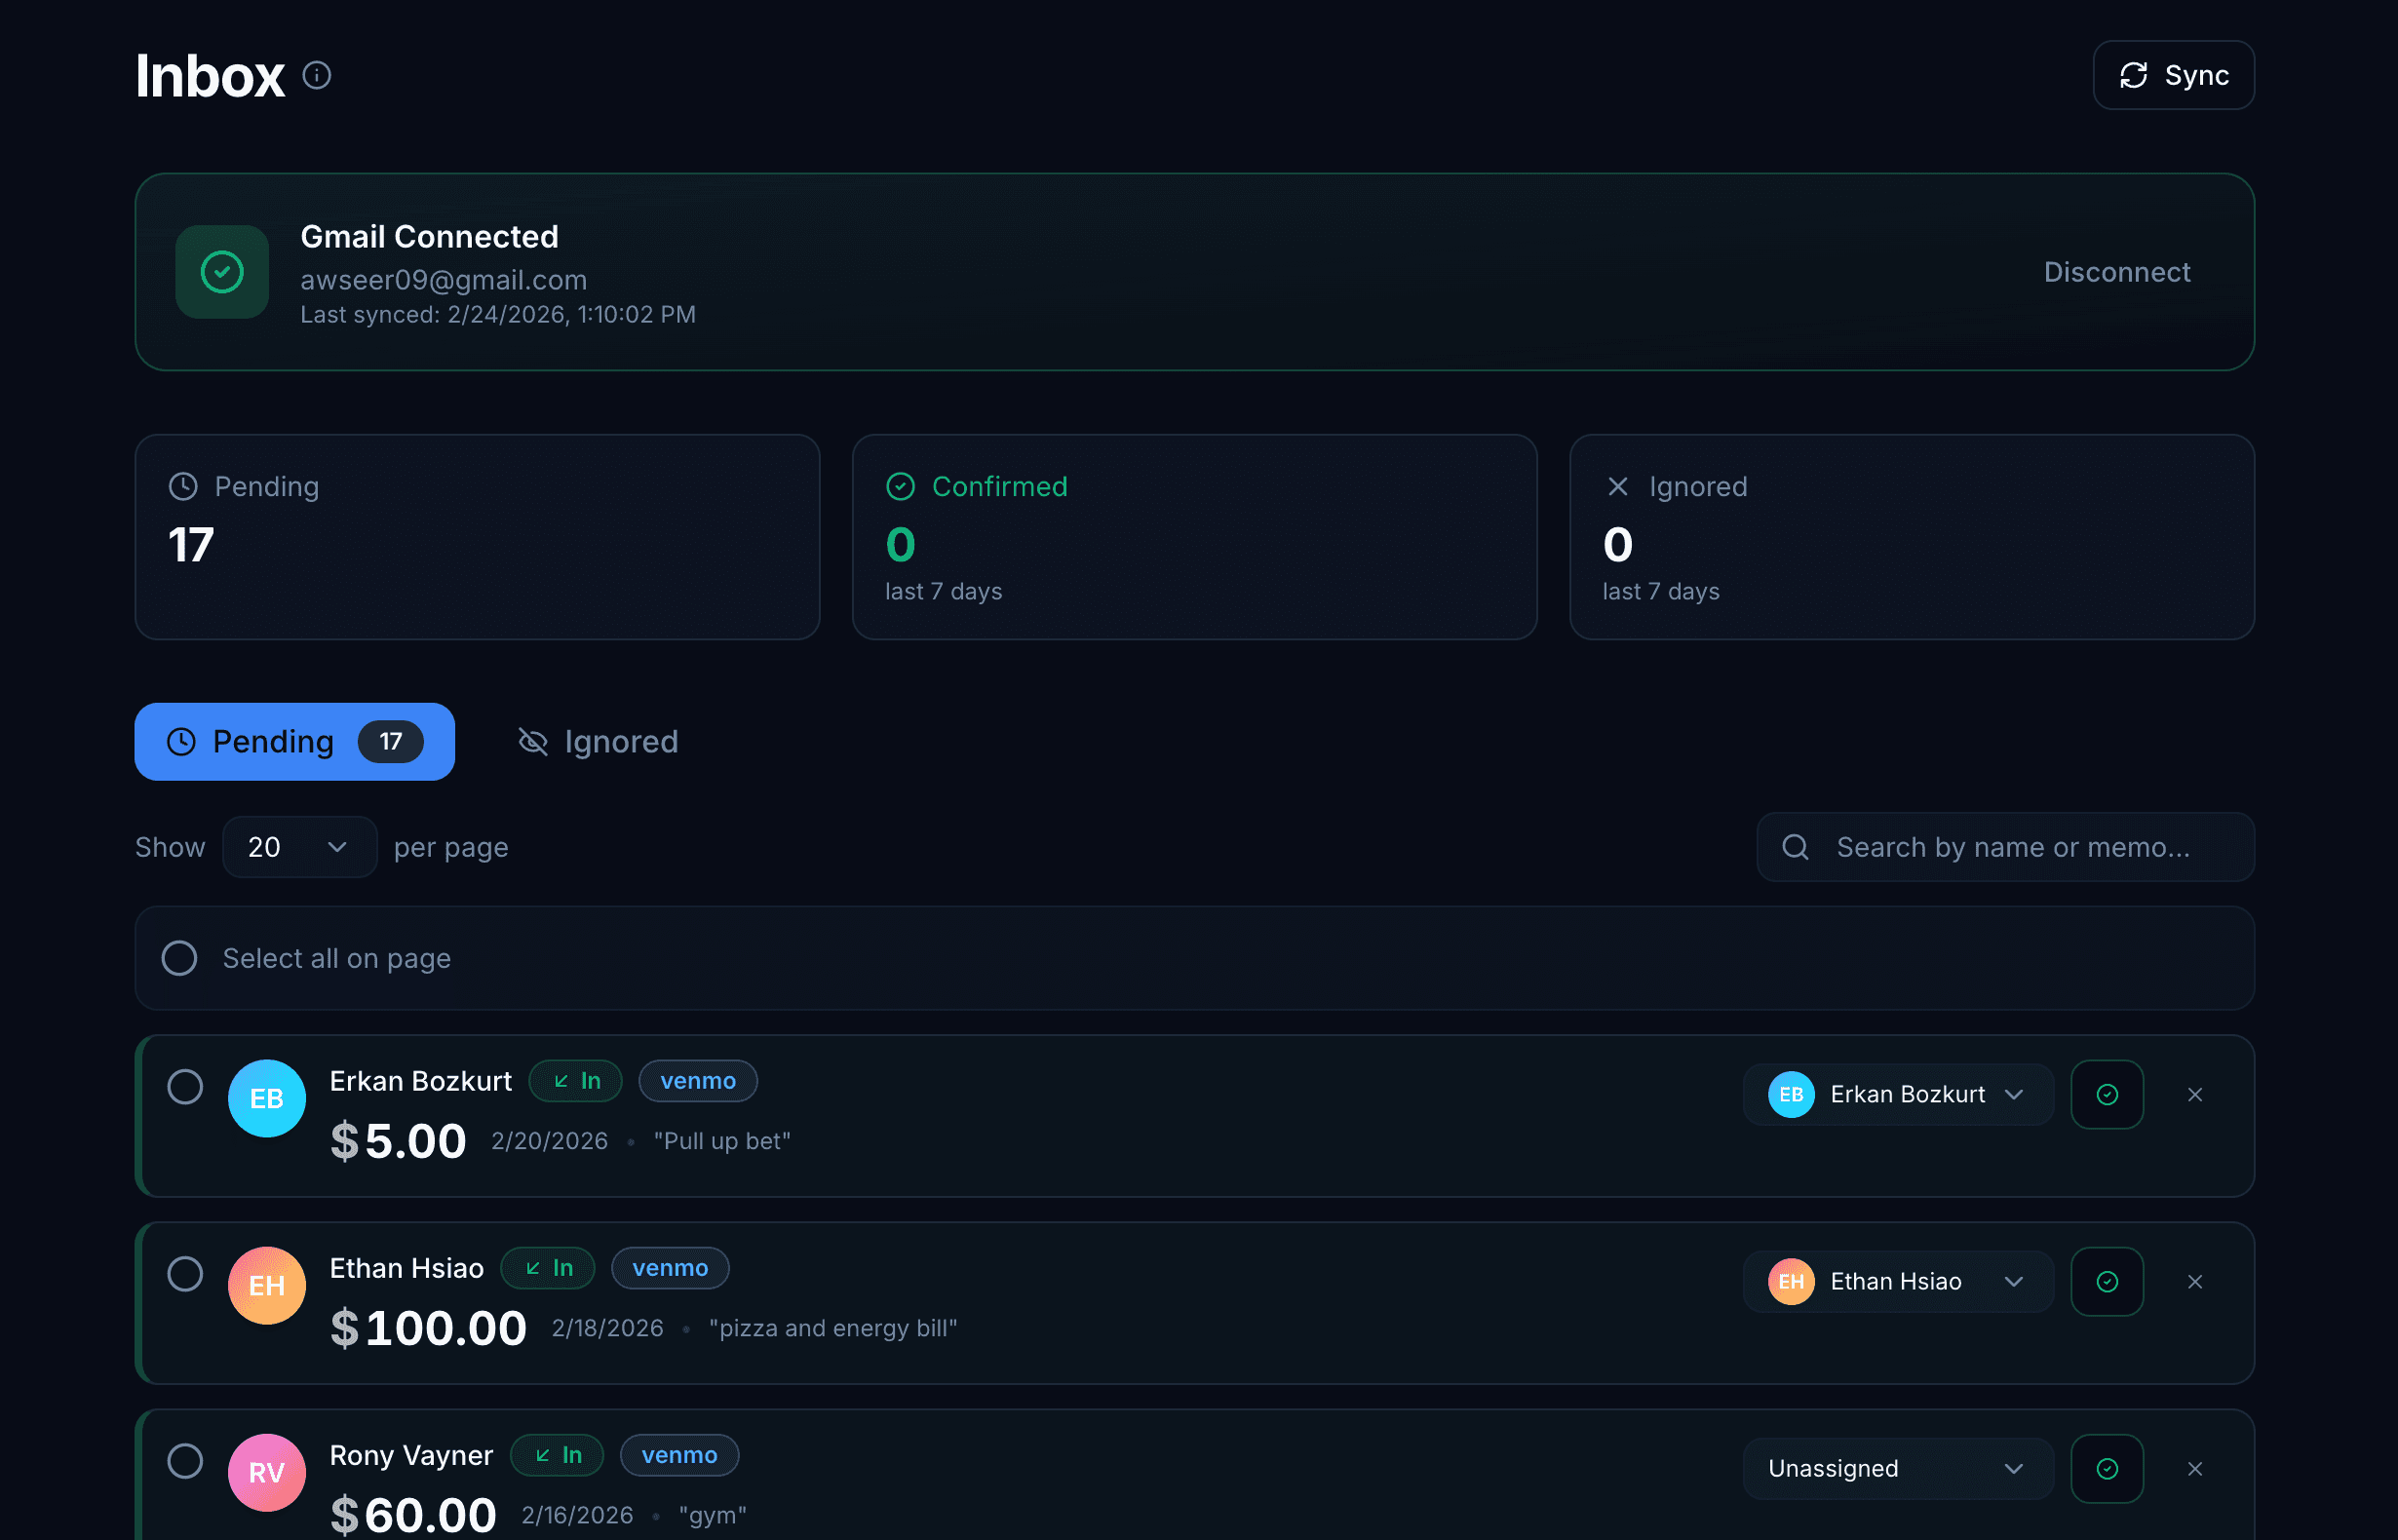Click the Gmail connected checkmark icon
Screen dimensions: 2398x1540
(222, 272)
